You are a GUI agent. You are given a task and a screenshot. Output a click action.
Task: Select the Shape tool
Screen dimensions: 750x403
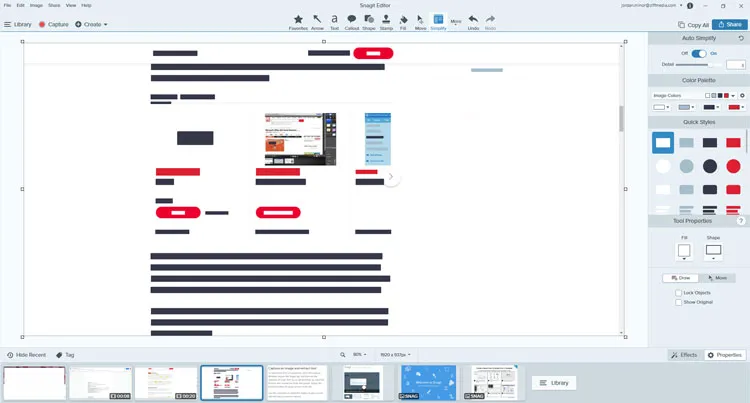[x=369, y=22]
